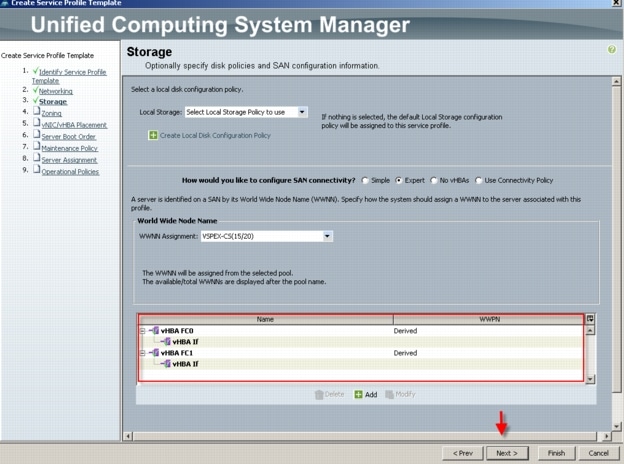
Task: Go to the Networking step
Action: point(56,91)
